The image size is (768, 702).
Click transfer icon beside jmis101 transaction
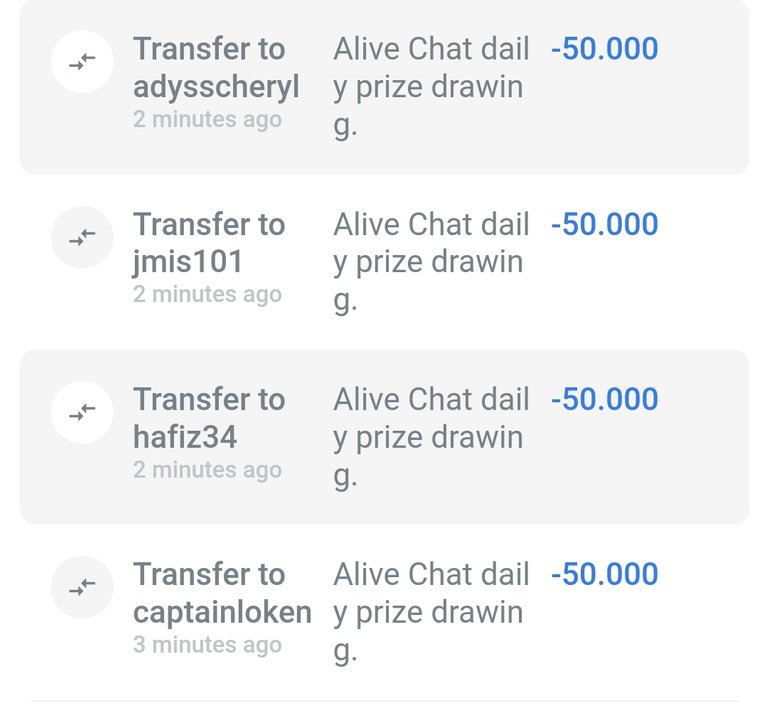[82, 237]
